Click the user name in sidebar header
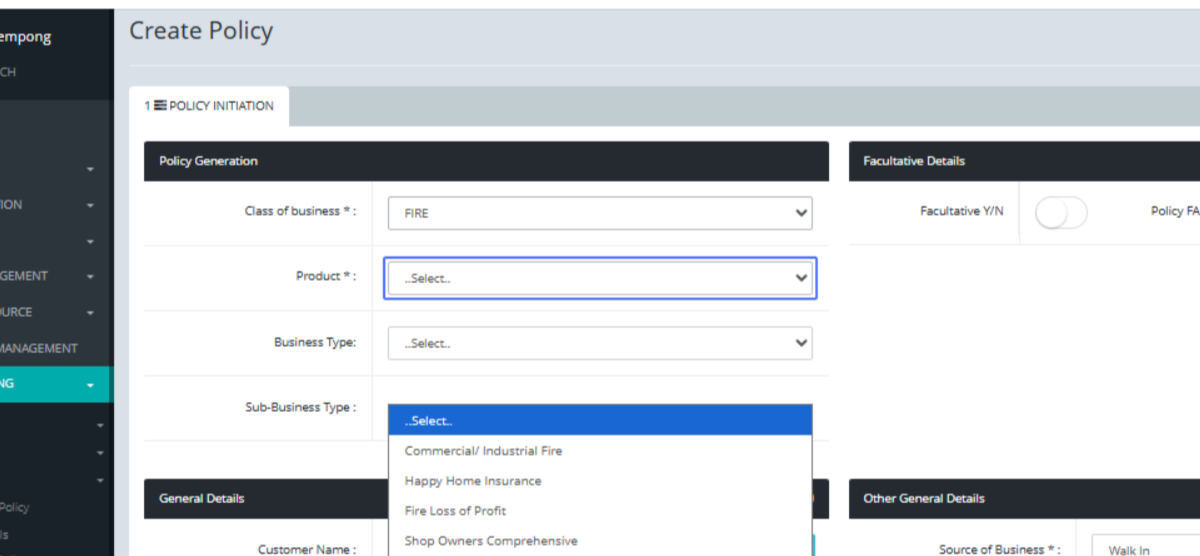The height and width of the screenshot is (556, 1200). point(25,37)
